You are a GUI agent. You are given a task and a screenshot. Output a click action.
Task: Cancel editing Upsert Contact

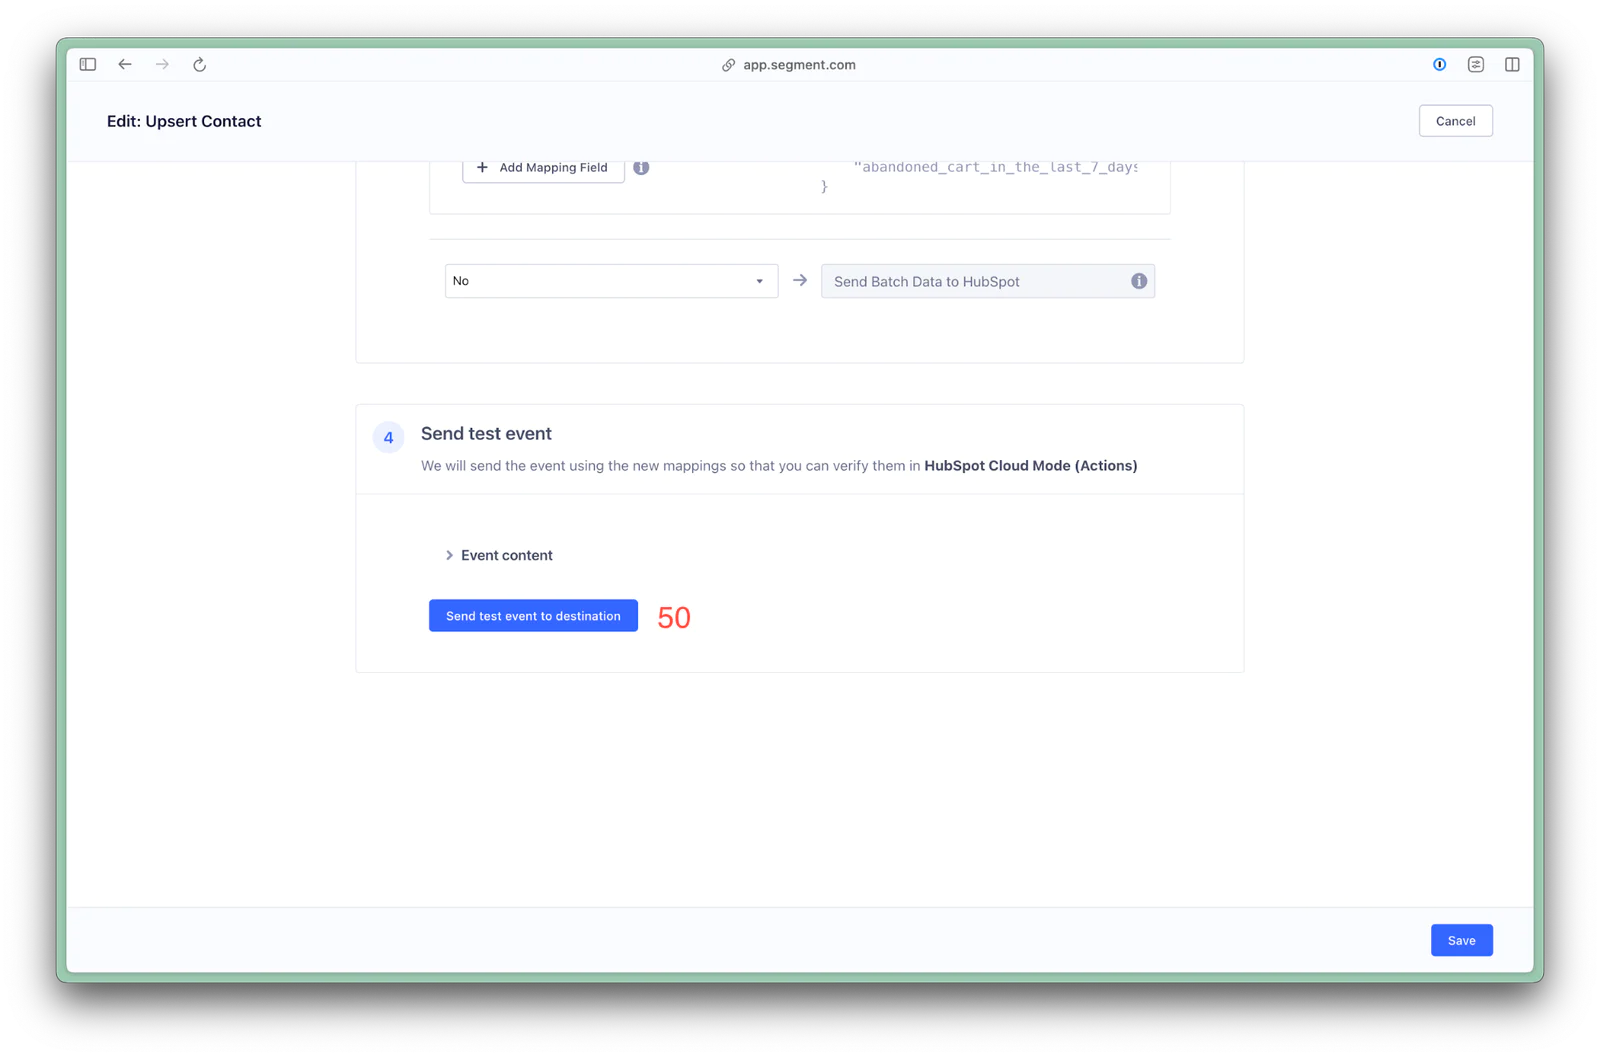pos(1455,121)
